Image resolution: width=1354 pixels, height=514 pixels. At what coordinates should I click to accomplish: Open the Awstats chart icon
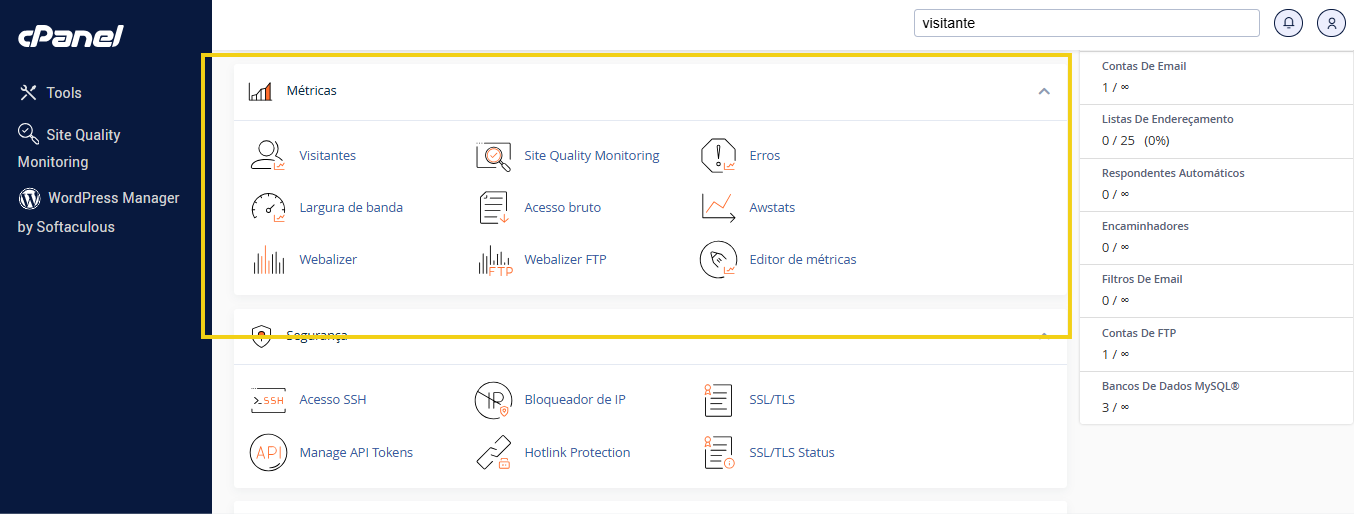(x=718, y=208)
